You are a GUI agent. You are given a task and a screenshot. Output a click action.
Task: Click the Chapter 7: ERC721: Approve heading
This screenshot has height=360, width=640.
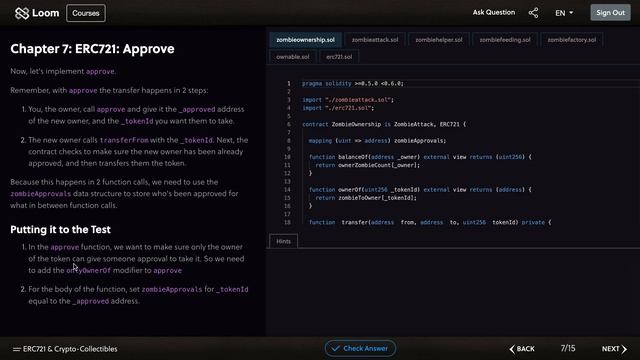point(92,49)
